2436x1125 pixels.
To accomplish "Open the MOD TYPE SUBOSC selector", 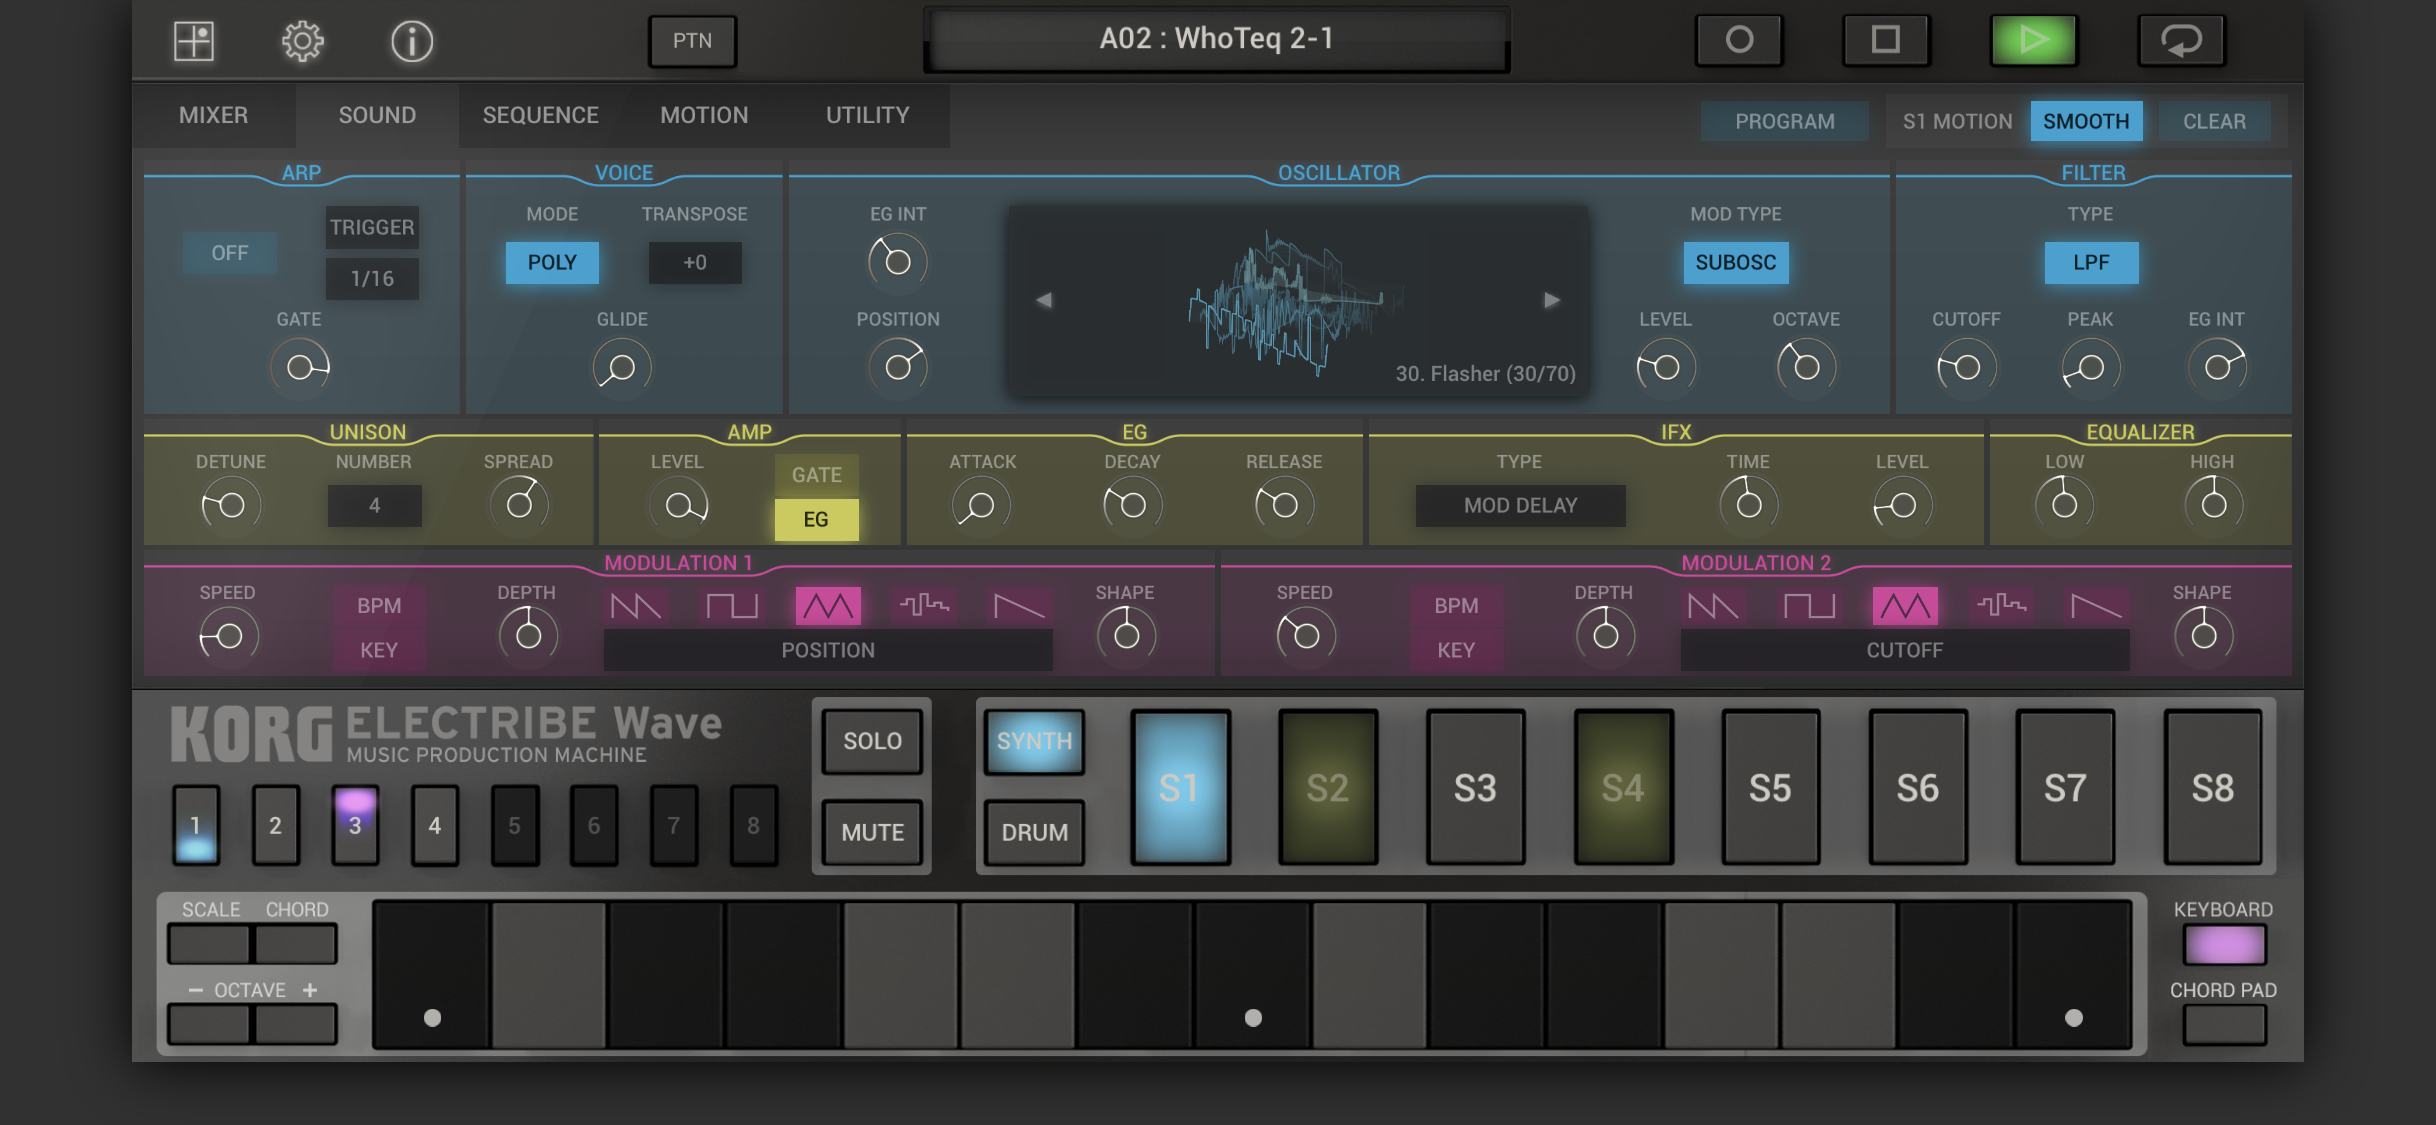I will 1735,262.
